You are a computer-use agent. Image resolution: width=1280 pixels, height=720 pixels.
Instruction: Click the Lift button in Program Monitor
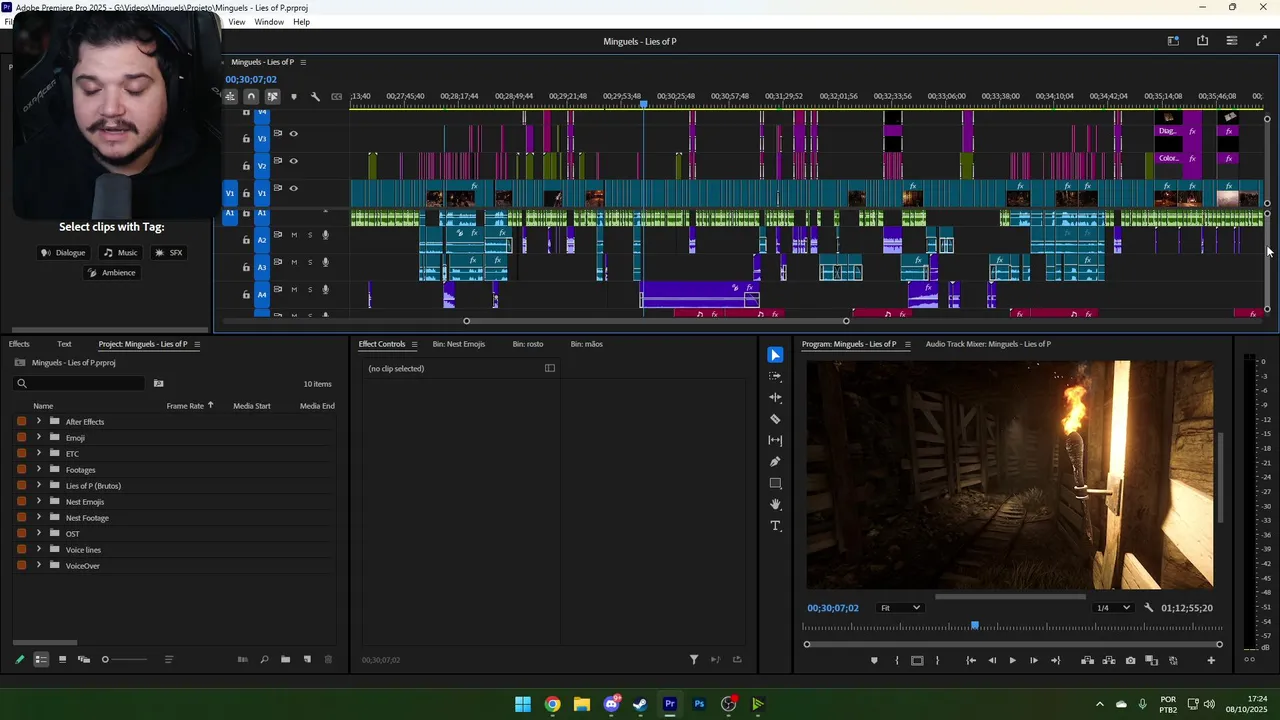1087,660
